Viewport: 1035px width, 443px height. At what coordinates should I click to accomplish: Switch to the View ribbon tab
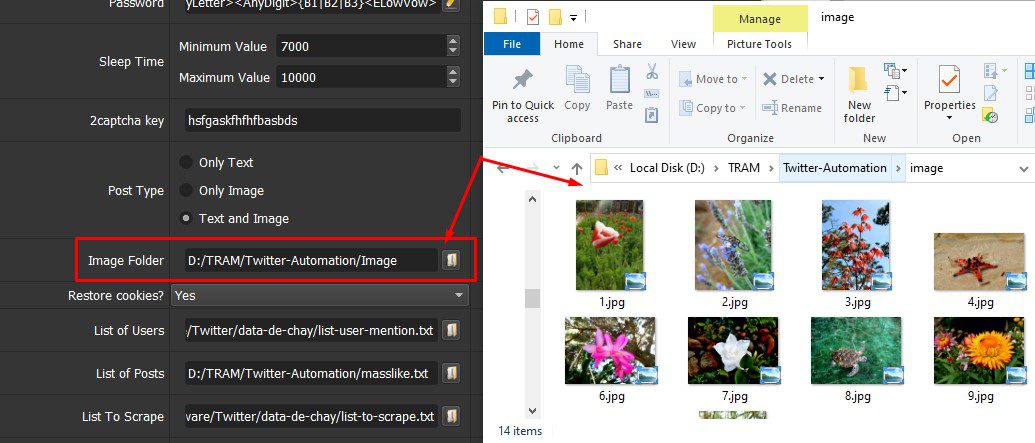[683, 44]
